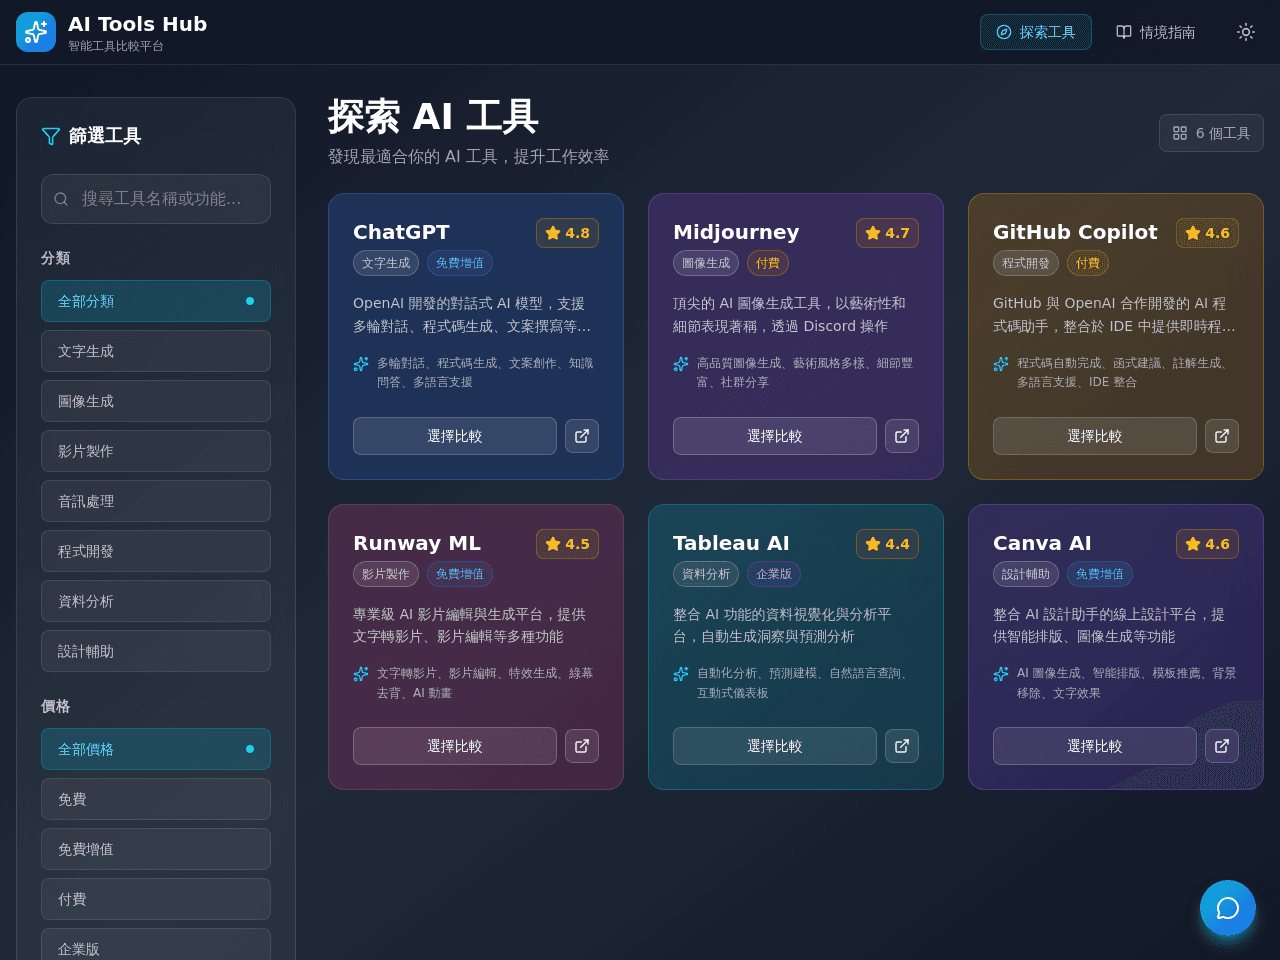The width and height of the screenshot is (1280, 960).
Task: Select Tableau AI for comparison
Action: pyautogui.click(x=775, y=746)
